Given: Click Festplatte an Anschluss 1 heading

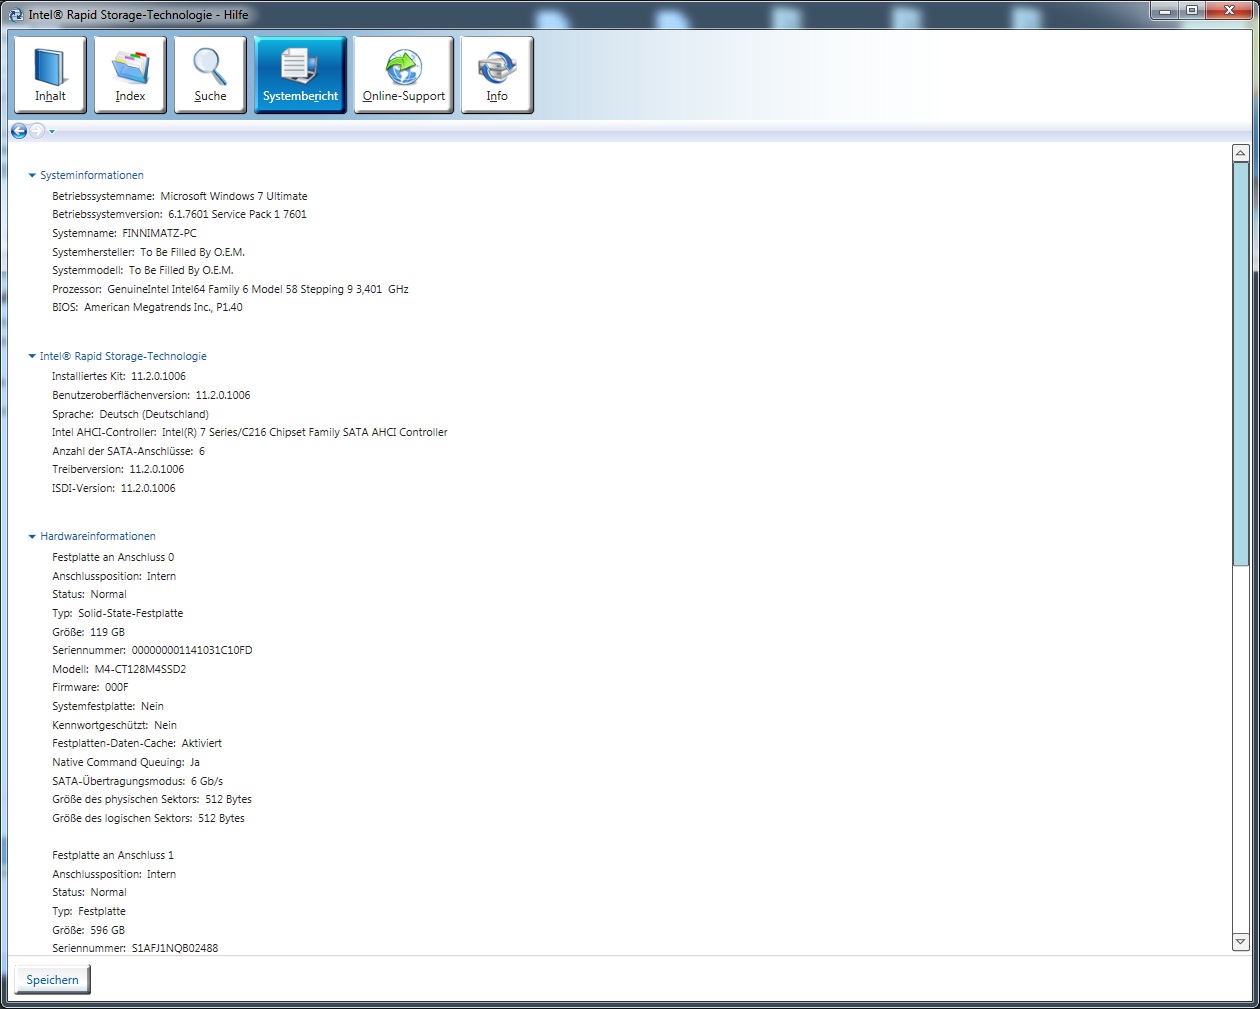Looking at the screenshot, I should [x=113, y=855].
